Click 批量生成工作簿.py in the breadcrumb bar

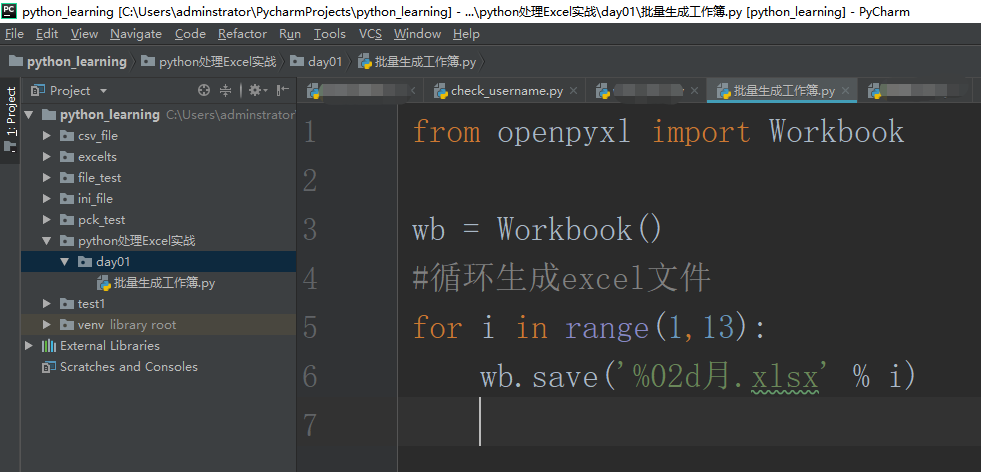[425, 61]
